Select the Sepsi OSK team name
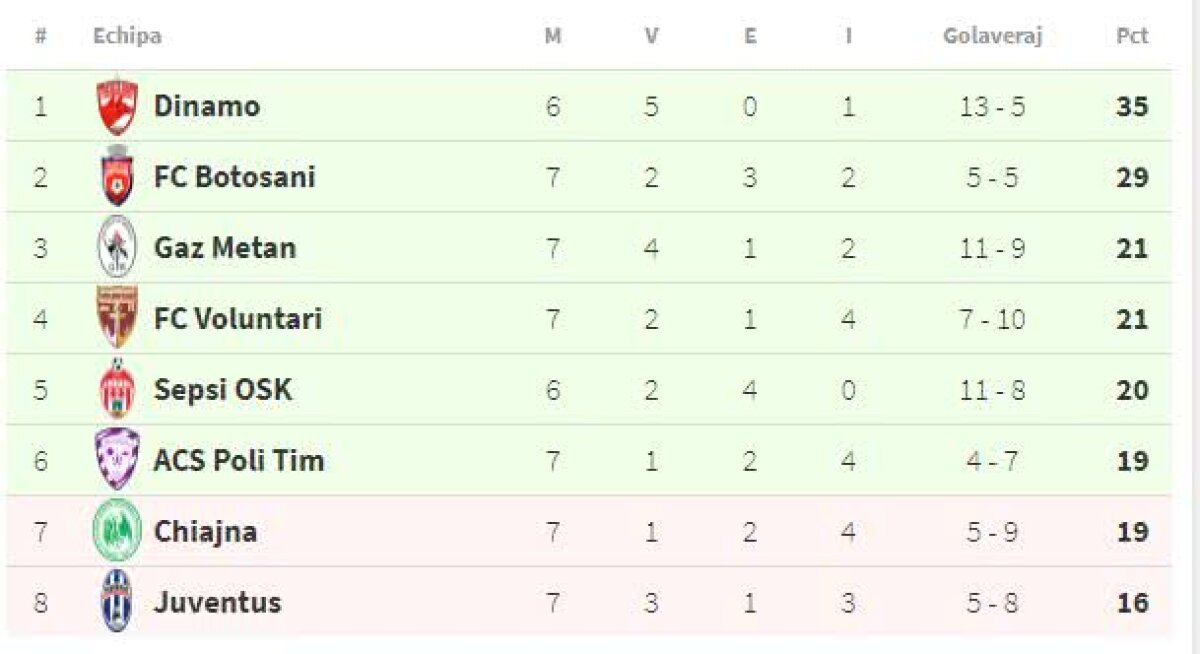 [x=223, y=390]
